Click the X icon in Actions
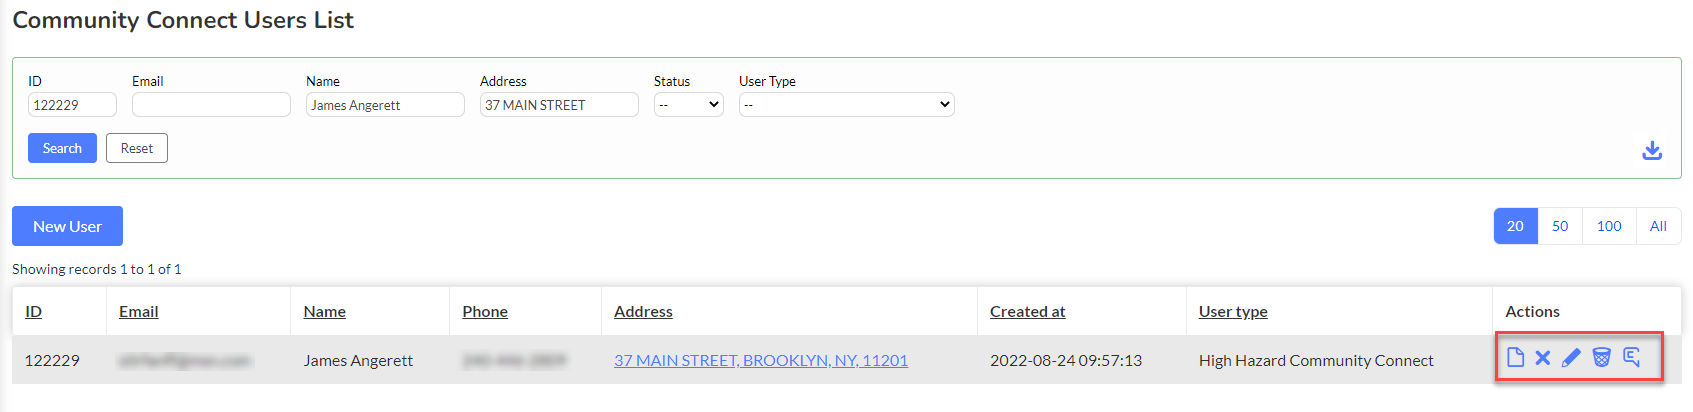 [1543, 357]
